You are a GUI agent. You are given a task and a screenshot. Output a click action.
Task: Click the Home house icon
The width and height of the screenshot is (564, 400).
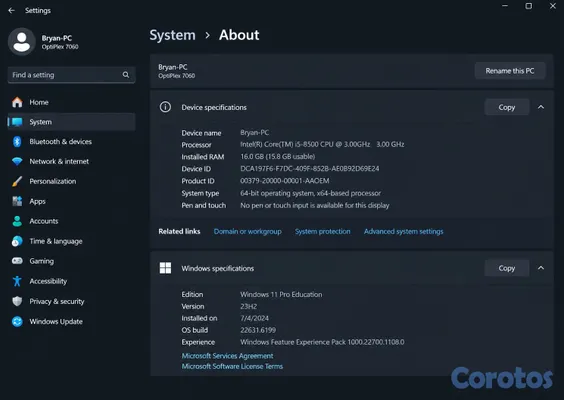pyautogui.click(x=17, y=102)
